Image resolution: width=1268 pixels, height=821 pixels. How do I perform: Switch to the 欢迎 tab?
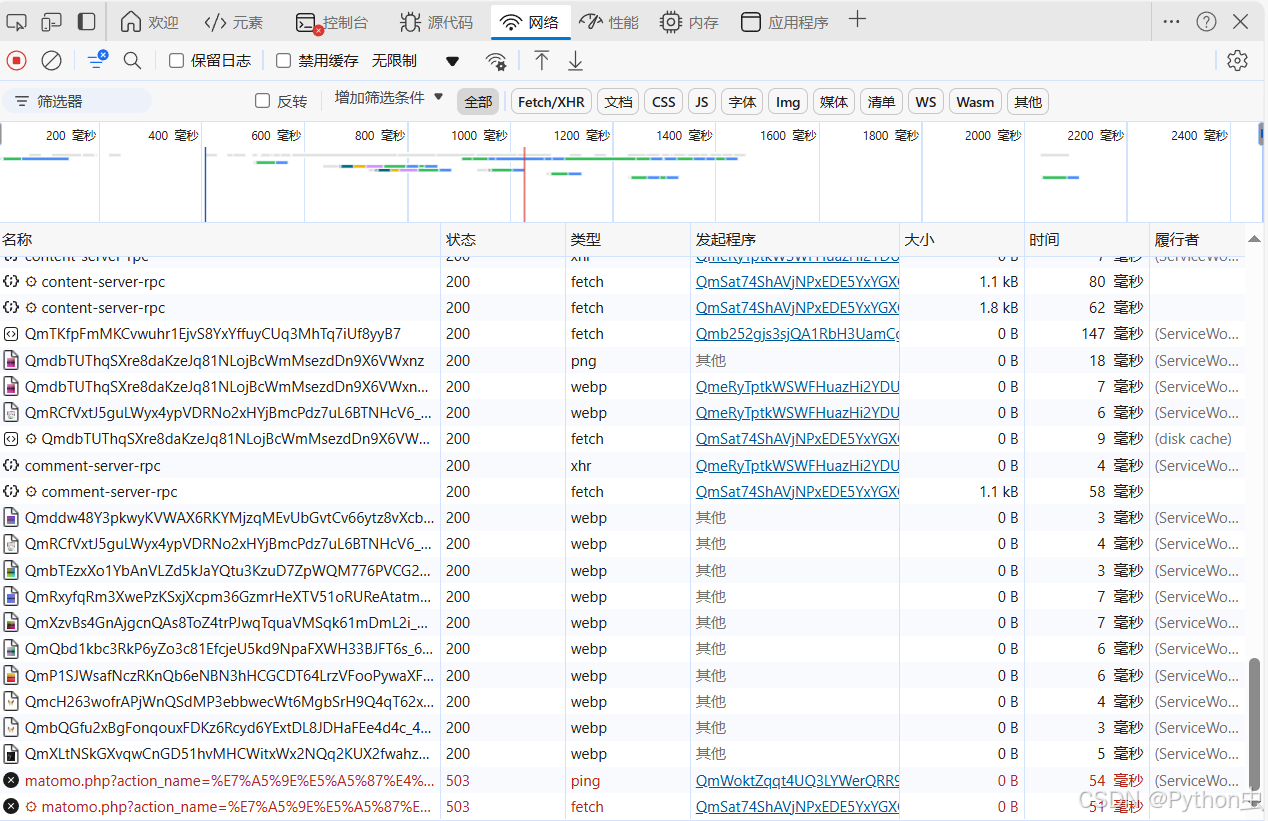[x=150, y=22]
